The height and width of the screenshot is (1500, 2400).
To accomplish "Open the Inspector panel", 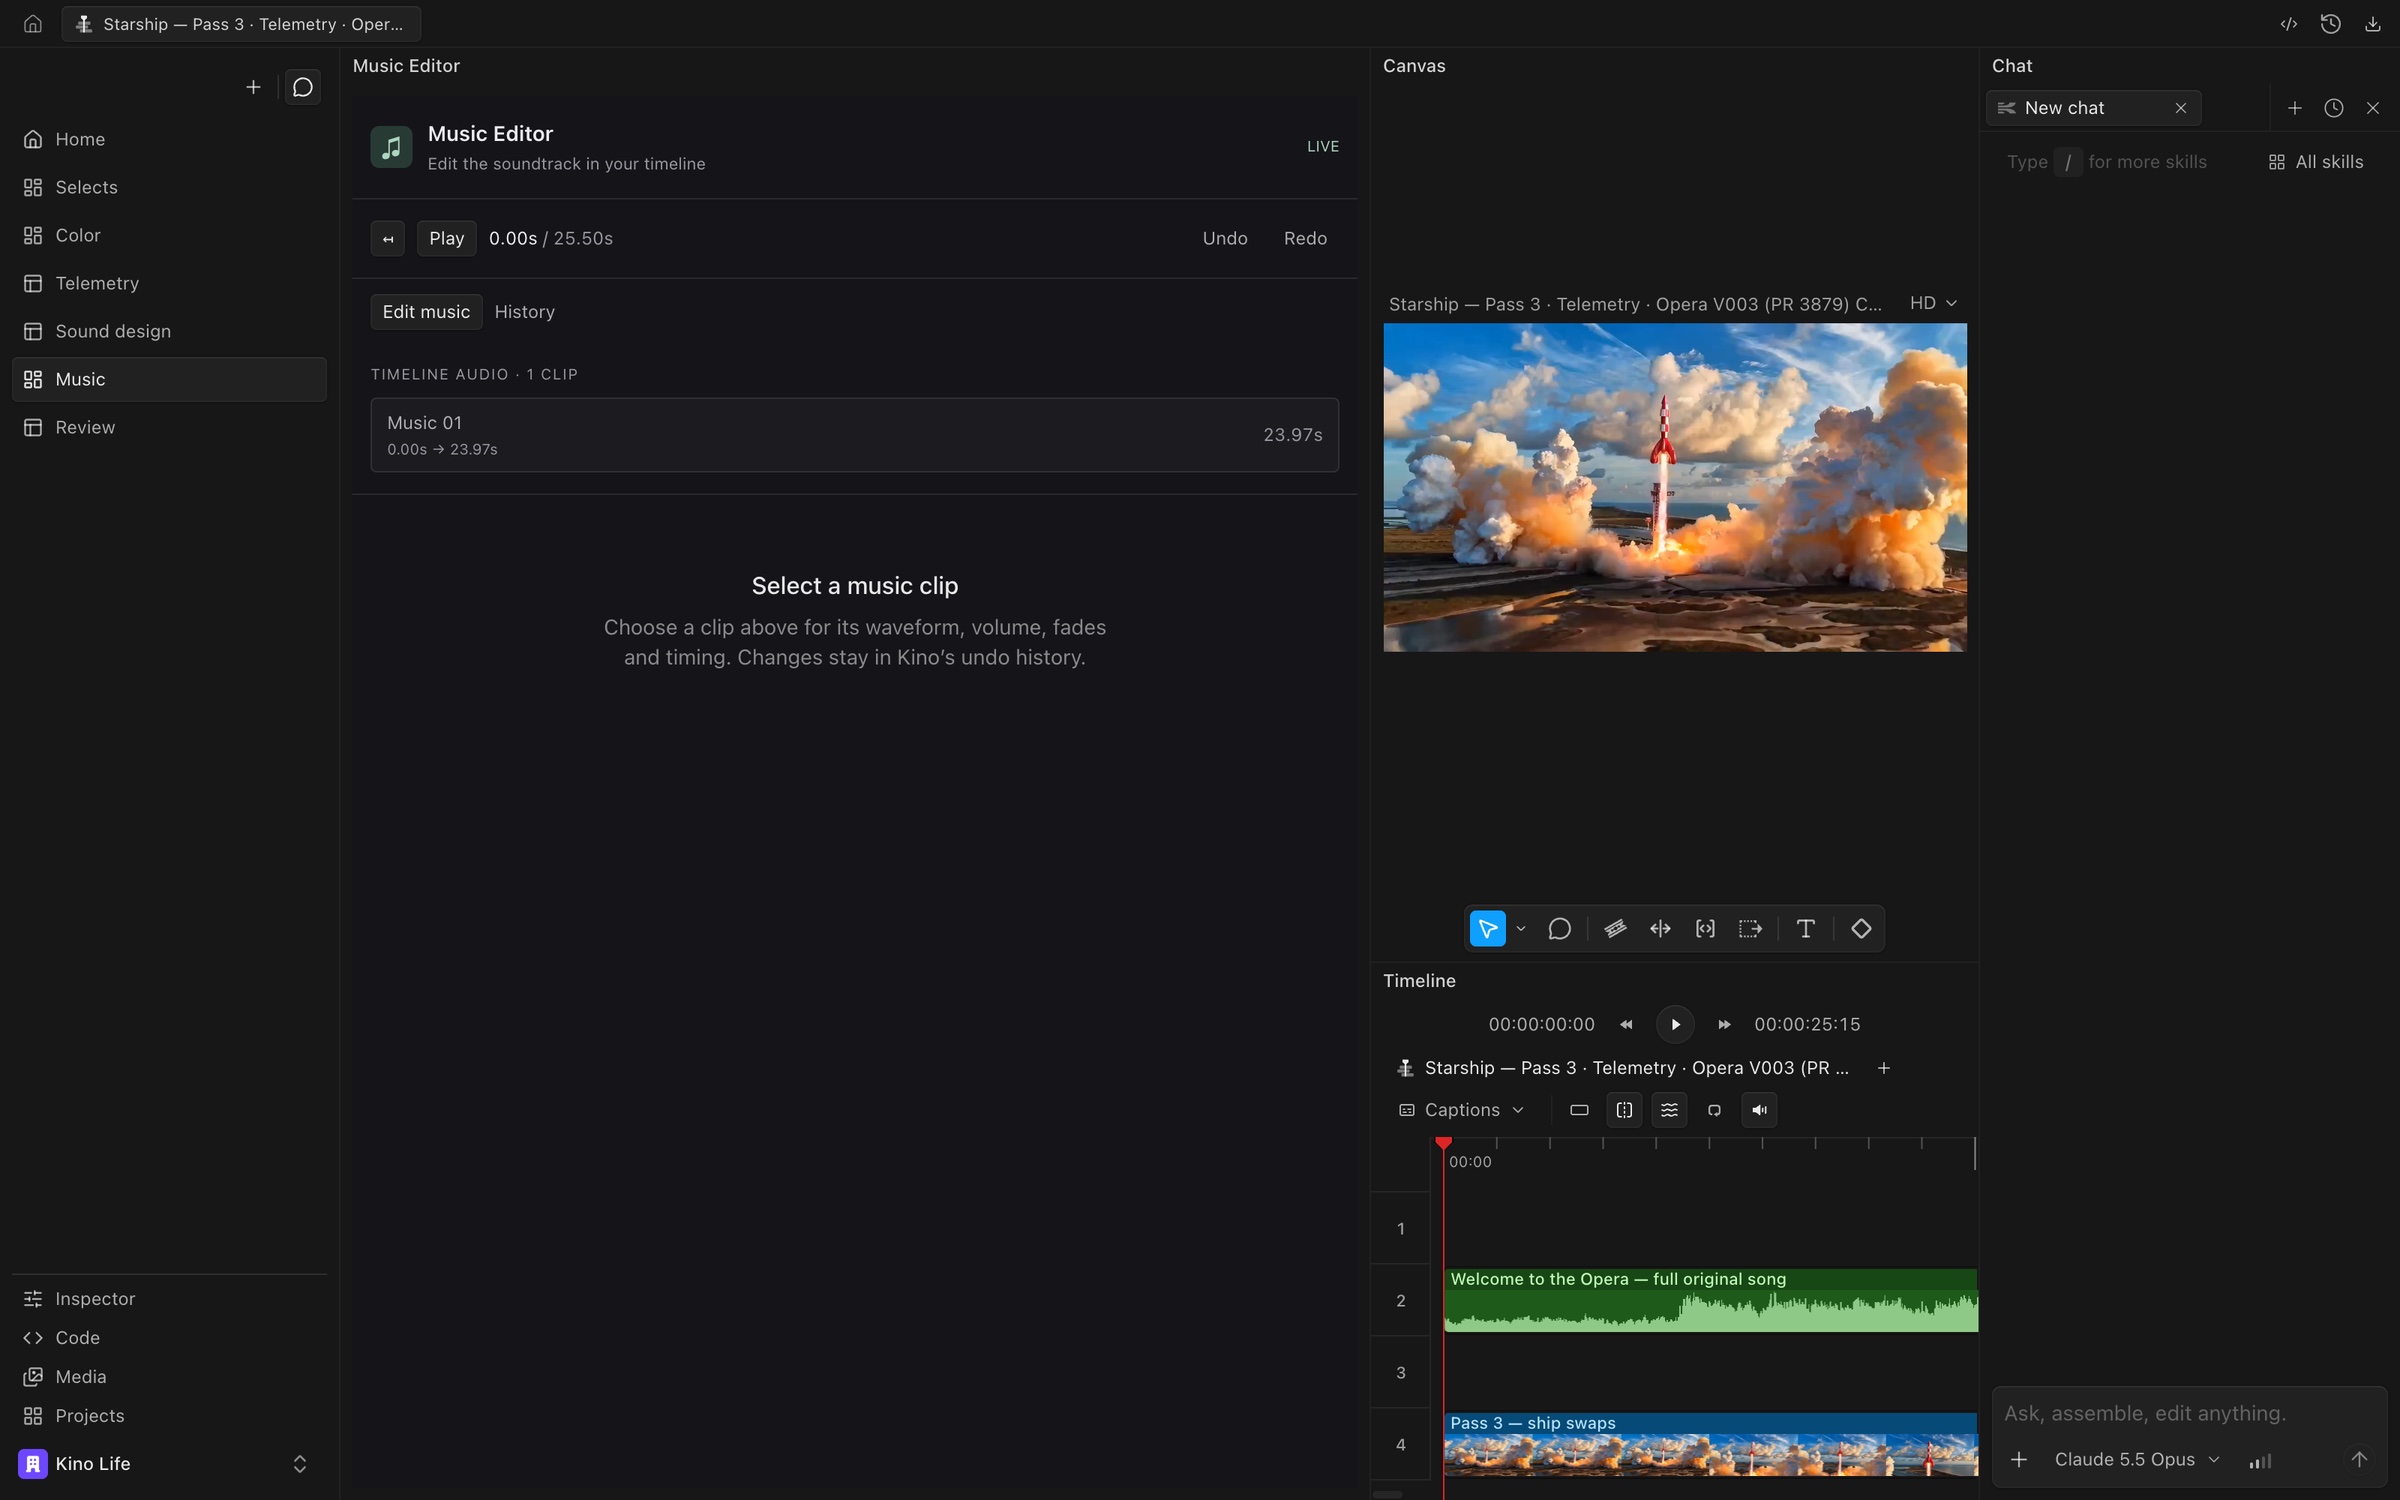I will click(x=169, y=1299).
